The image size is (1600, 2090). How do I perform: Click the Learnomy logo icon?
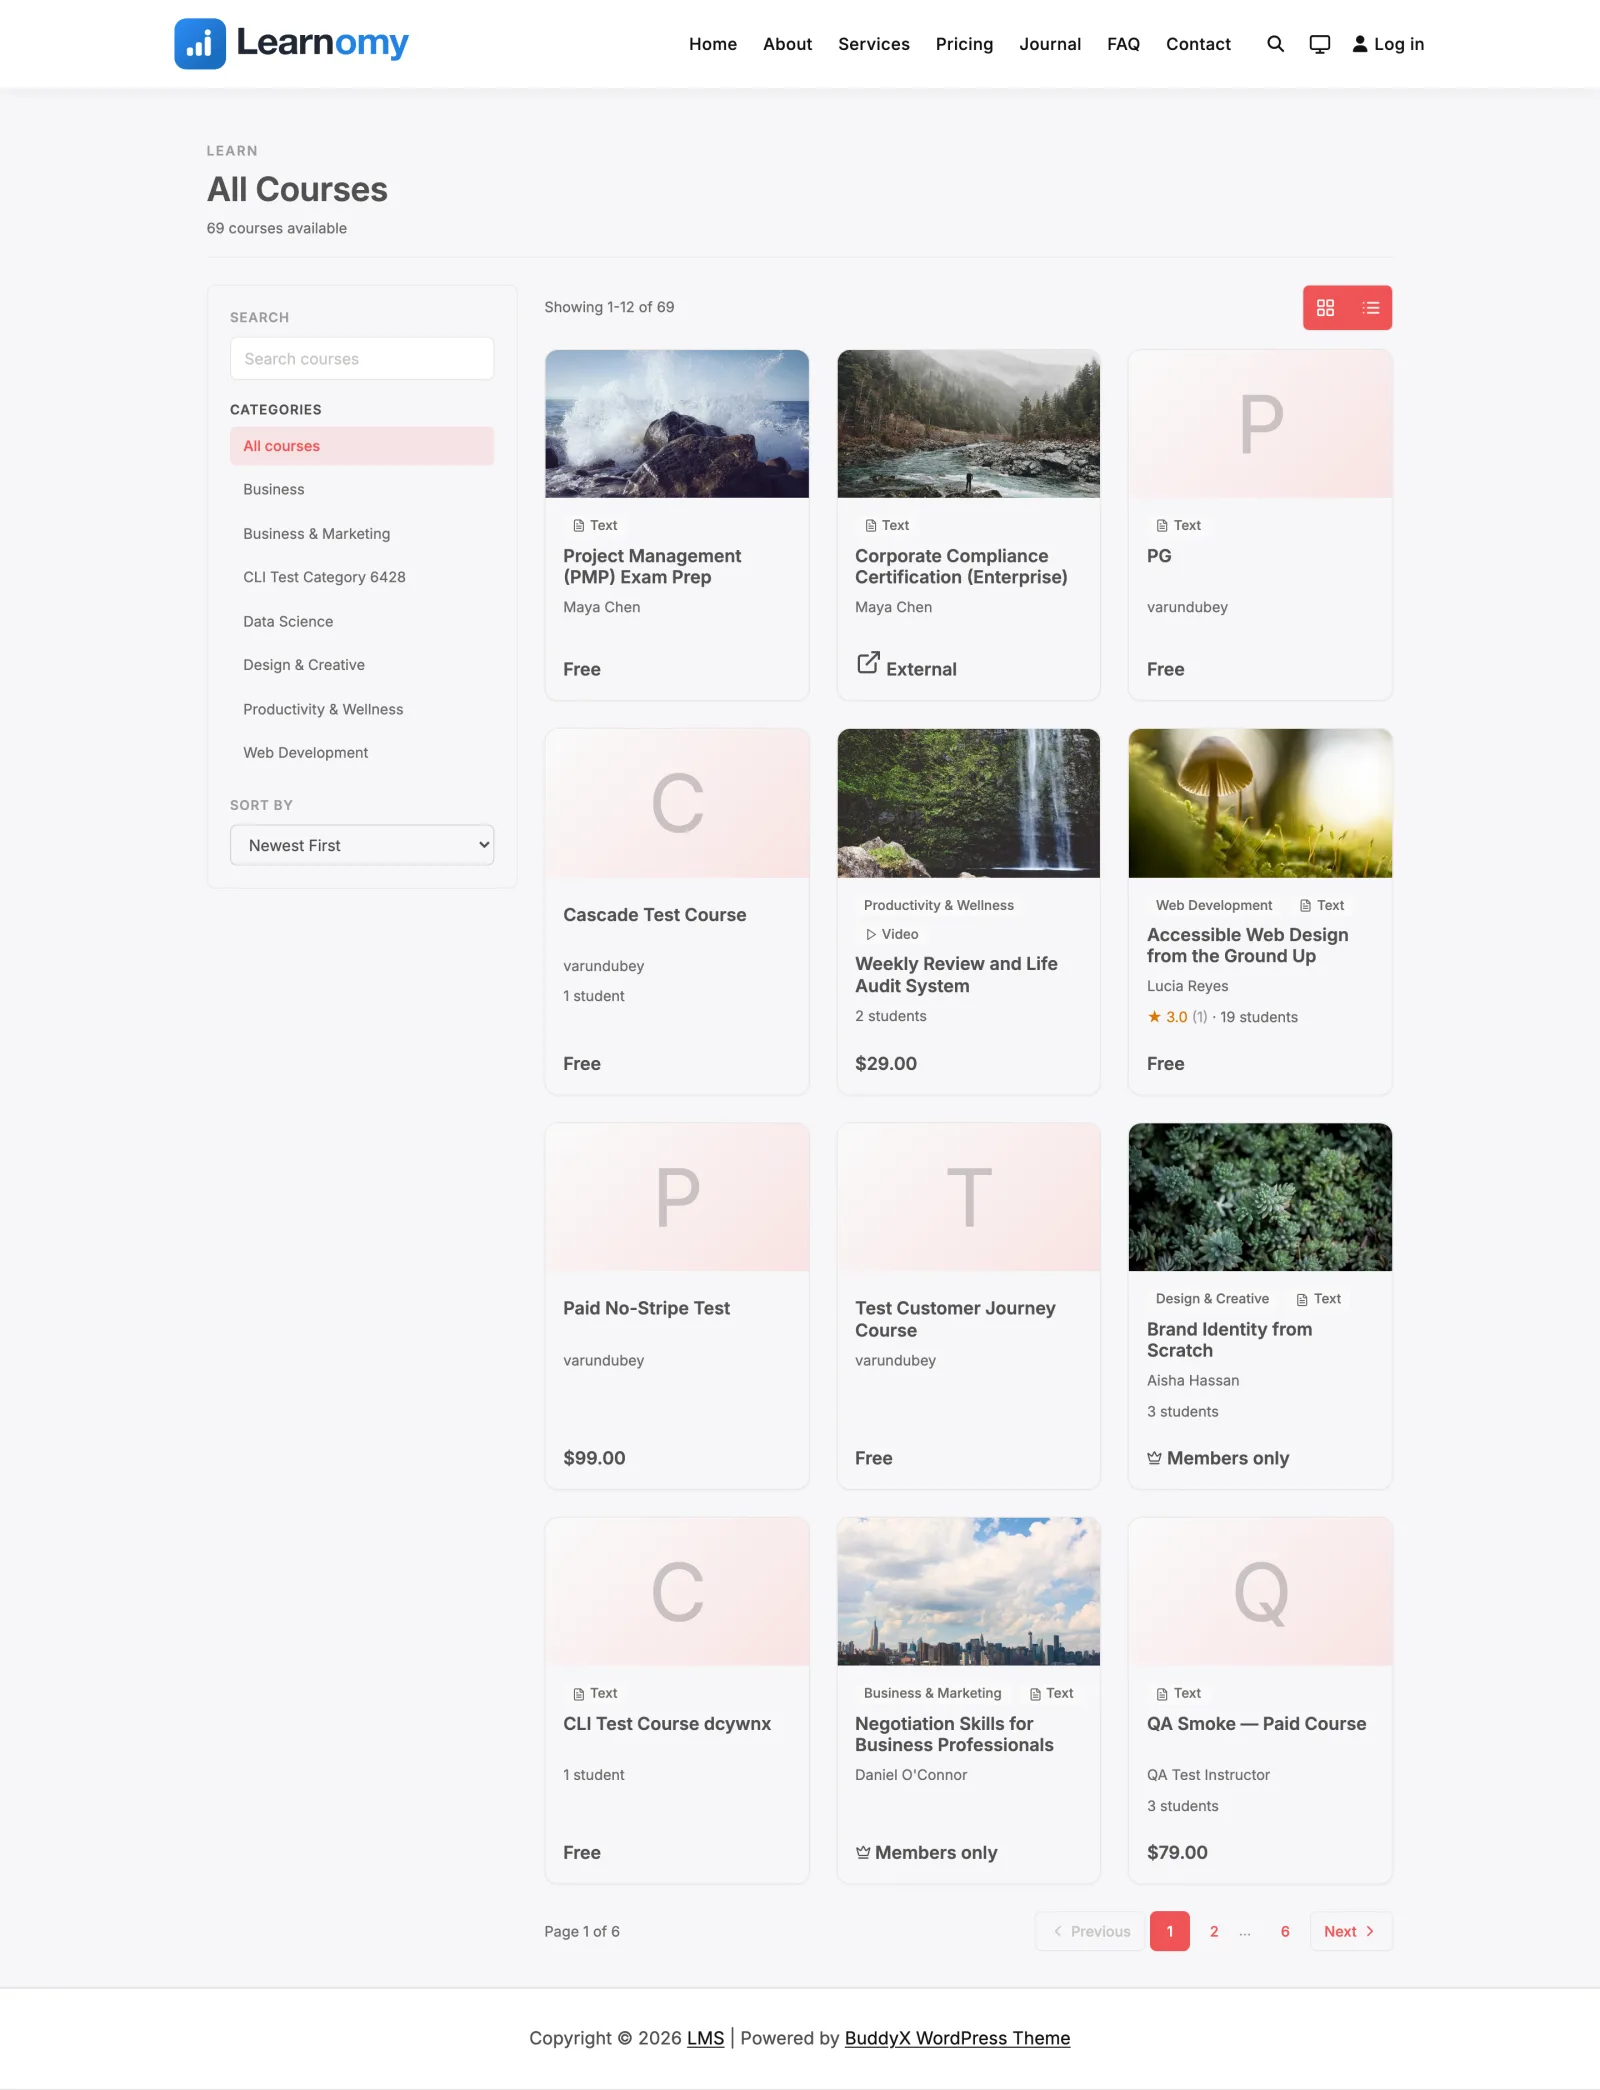pyautogui.click(x=200, y=44)
